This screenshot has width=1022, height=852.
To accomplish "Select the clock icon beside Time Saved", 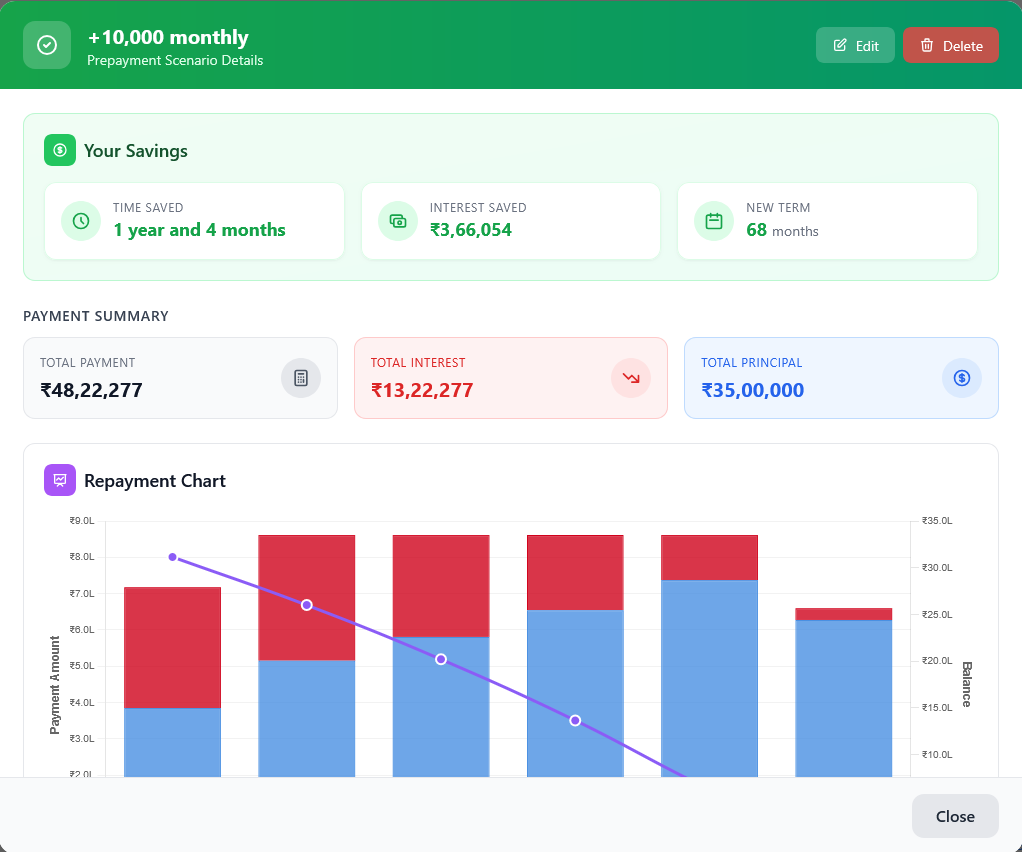I will pyautogui.click(x=80, y=221).
